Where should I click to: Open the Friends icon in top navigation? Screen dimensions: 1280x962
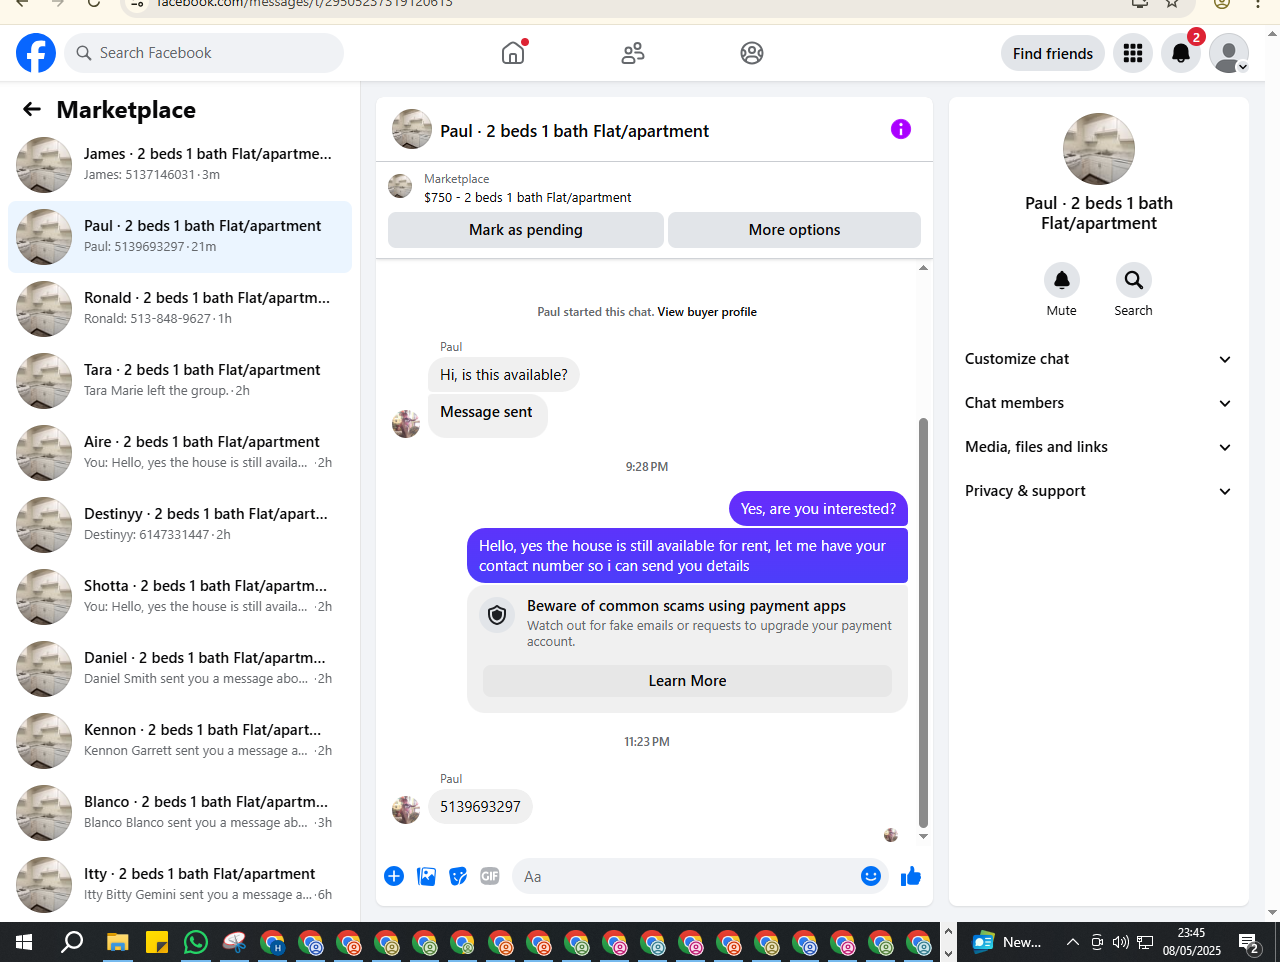pyautogui.click(x=633, y=53)
